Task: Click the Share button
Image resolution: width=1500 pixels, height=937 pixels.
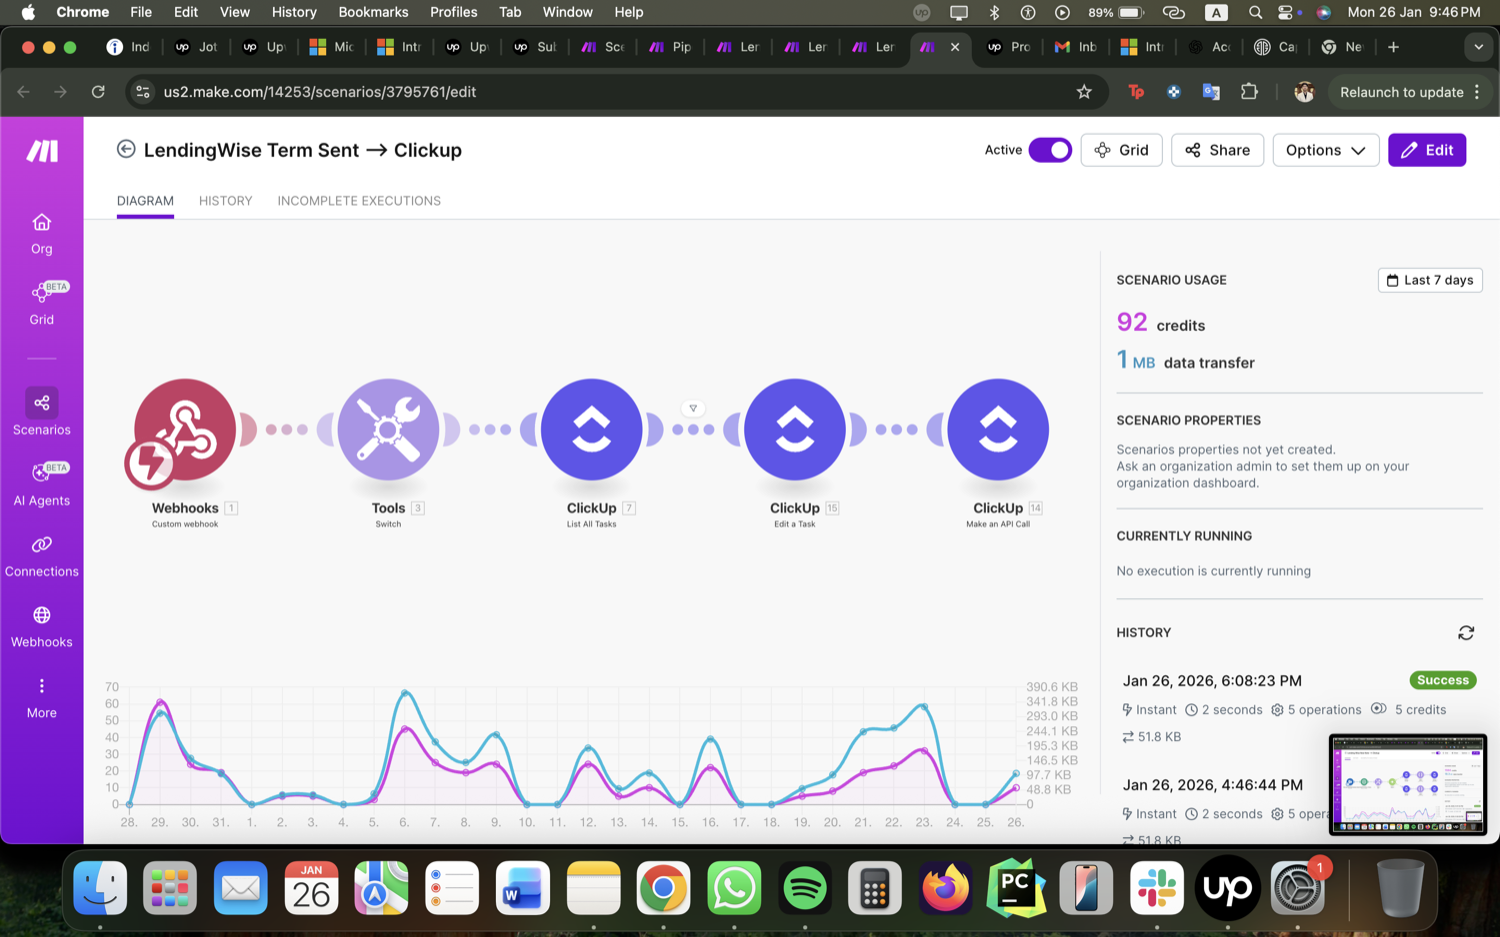Action: point(1217,150)
